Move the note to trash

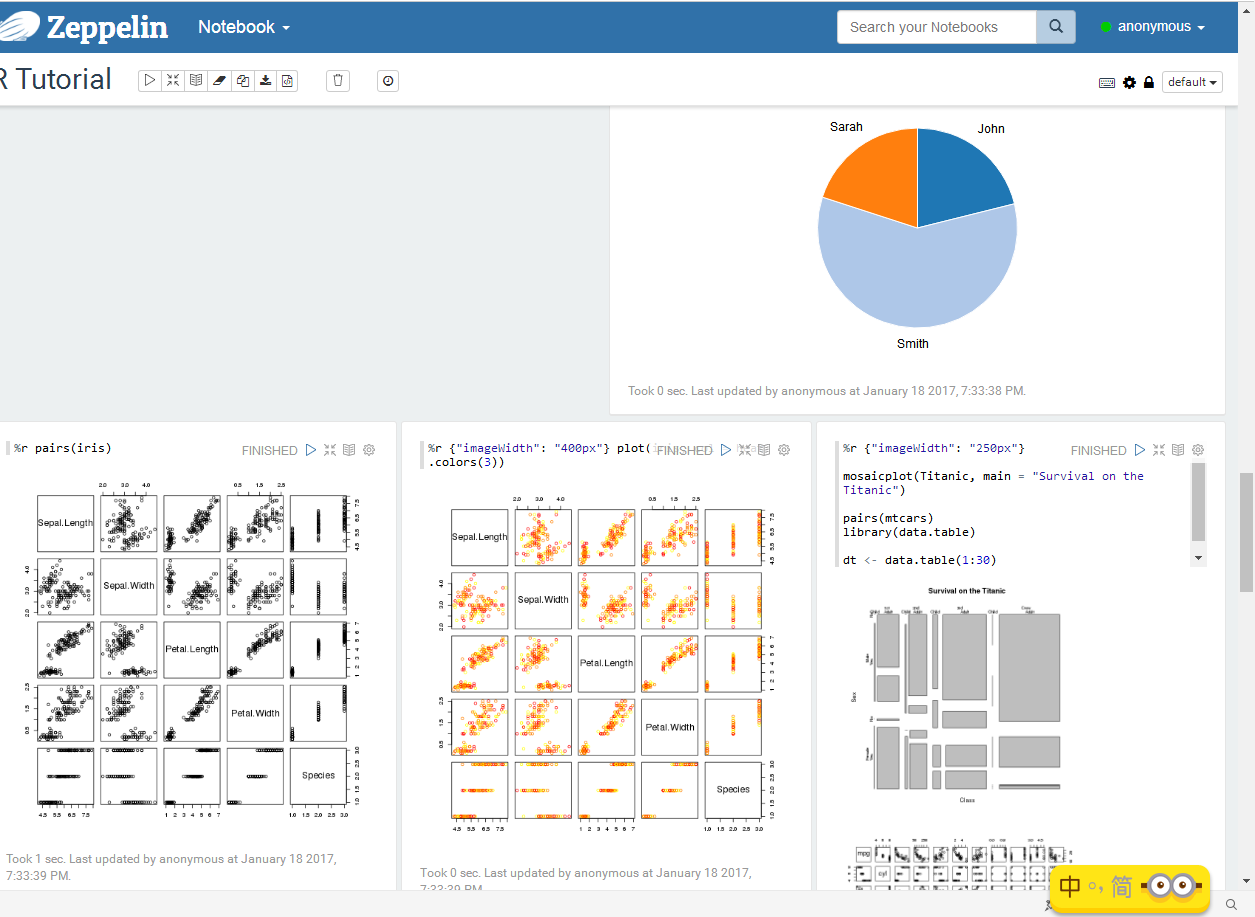tap(337, 80)
